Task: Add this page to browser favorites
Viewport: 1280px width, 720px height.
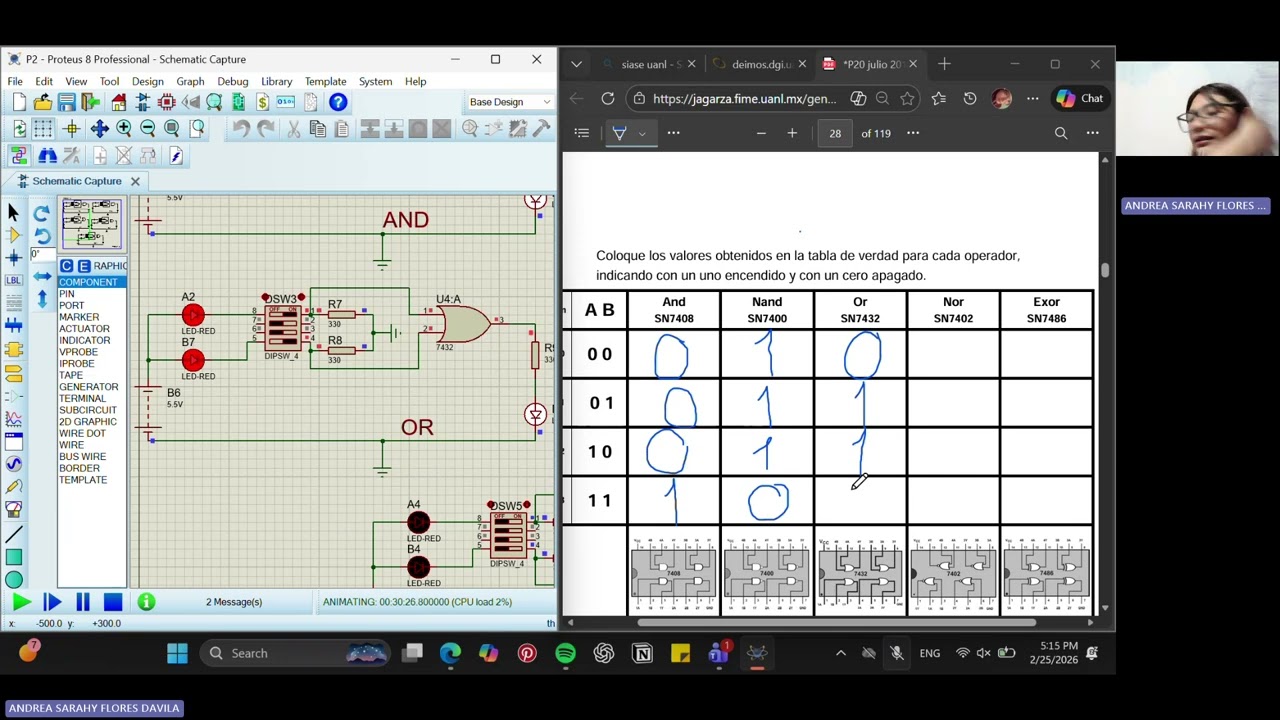Action: 907,98
